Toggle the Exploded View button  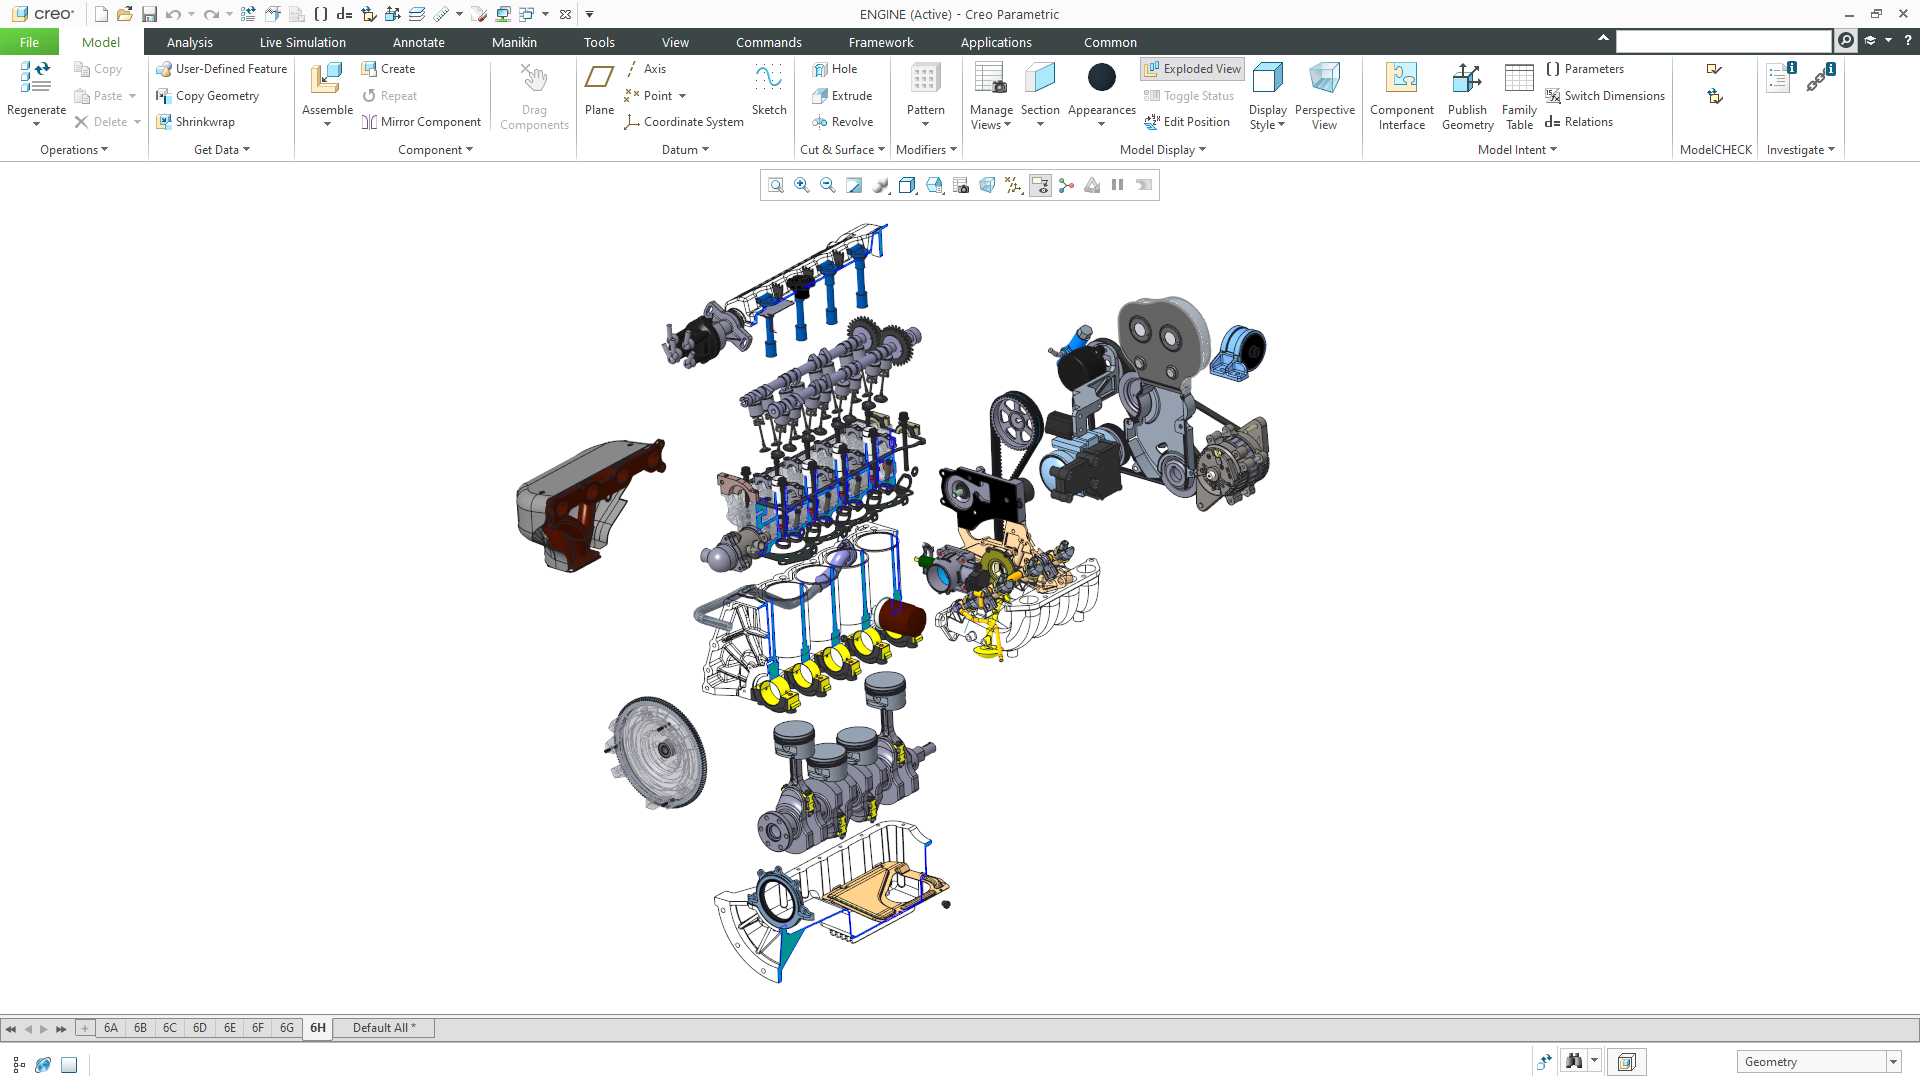click(x=1192, y=69)
